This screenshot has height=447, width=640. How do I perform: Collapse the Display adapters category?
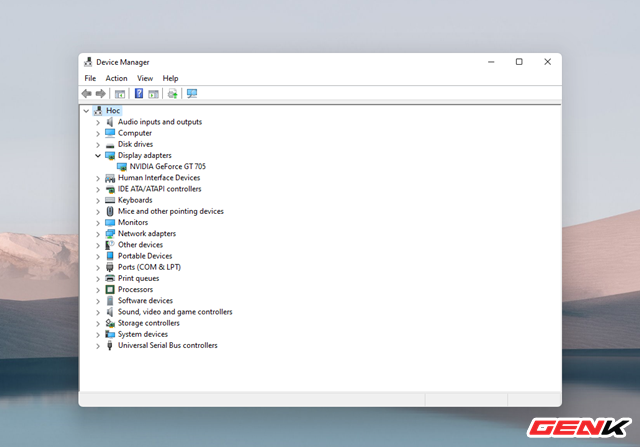point(98,156)
